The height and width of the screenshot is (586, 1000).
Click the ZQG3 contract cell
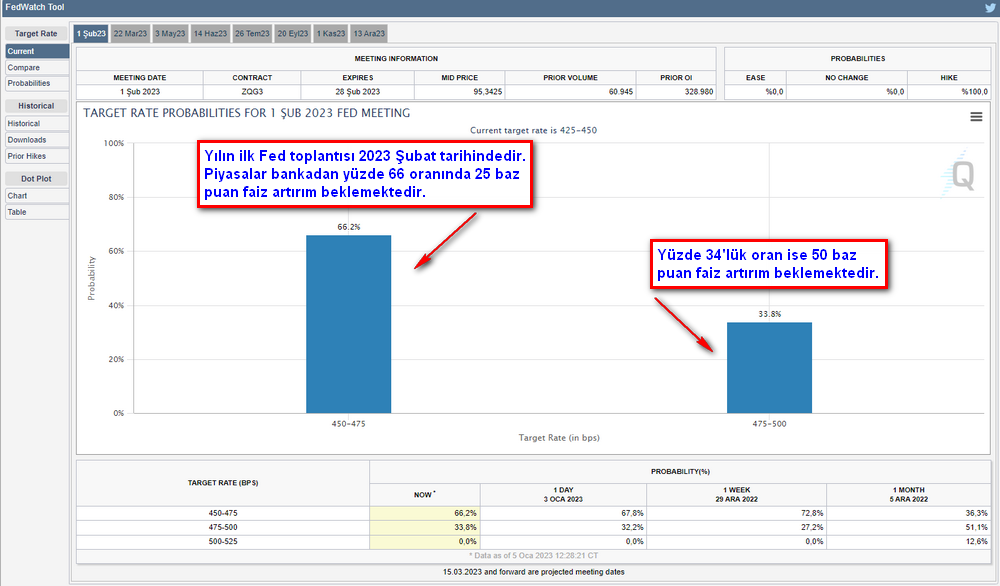(253, 92)
